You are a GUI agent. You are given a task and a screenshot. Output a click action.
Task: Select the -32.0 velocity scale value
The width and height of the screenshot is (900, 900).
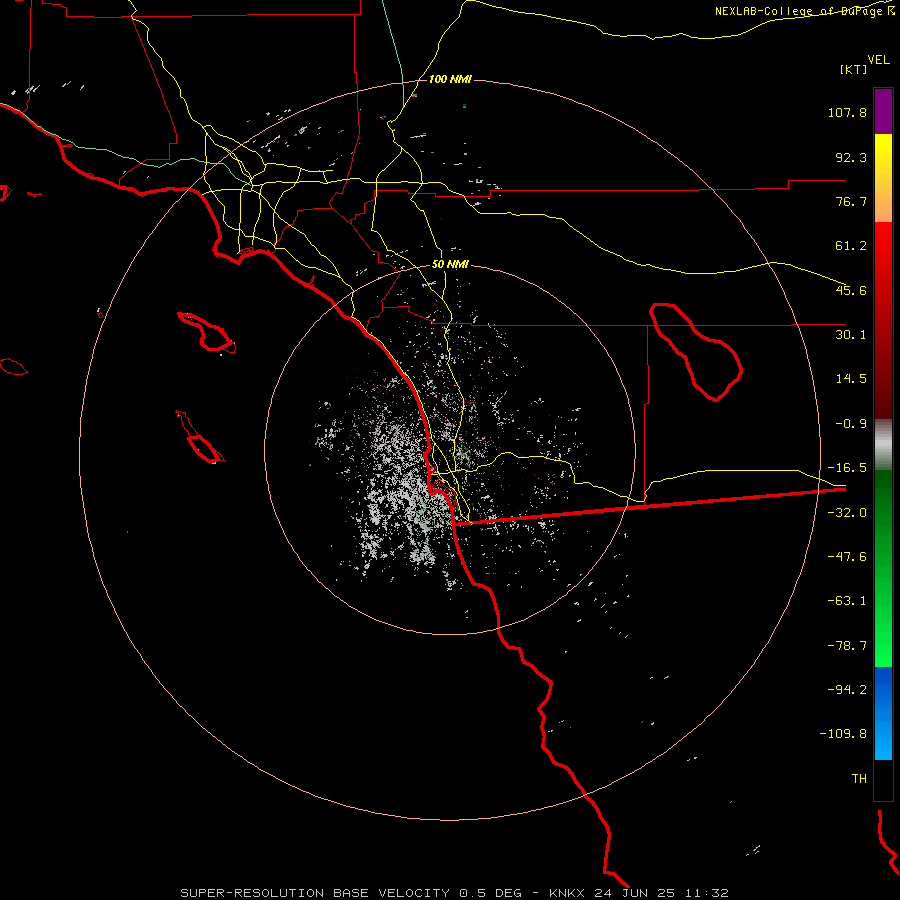(x=847, y=513)
